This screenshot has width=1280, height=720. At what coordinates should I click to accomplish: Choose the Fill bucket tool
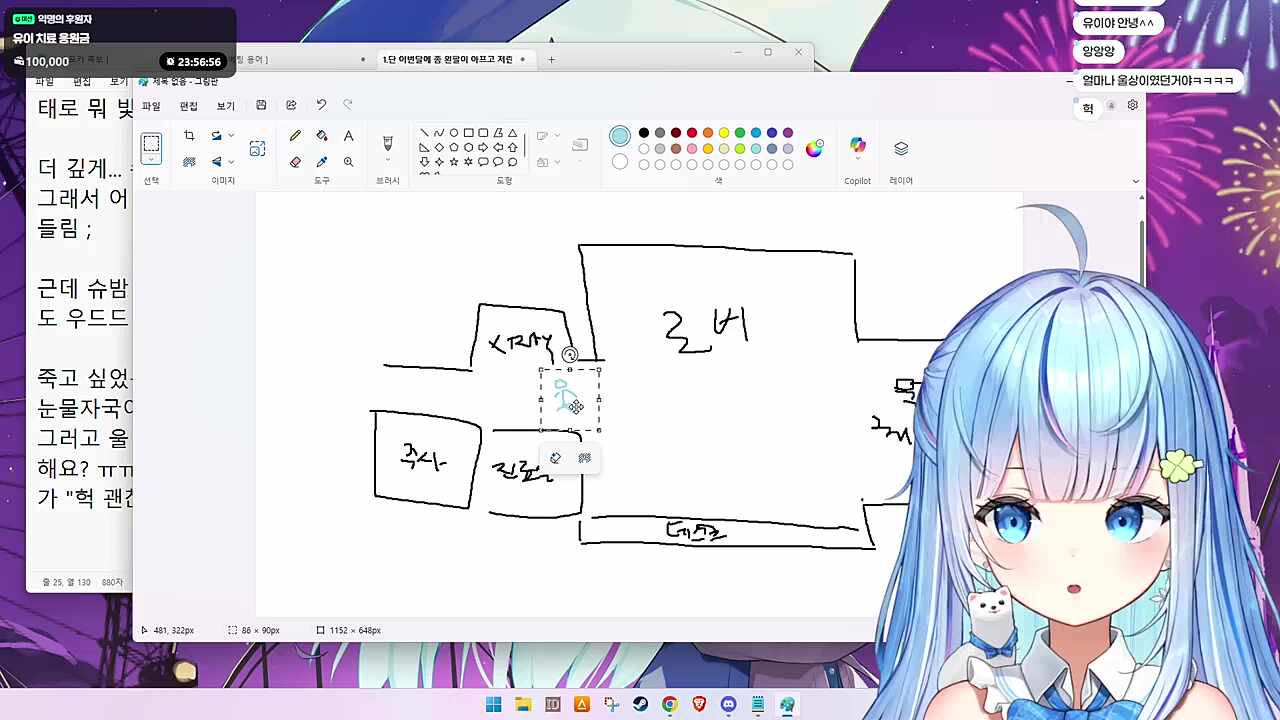[x=322, y=136]
